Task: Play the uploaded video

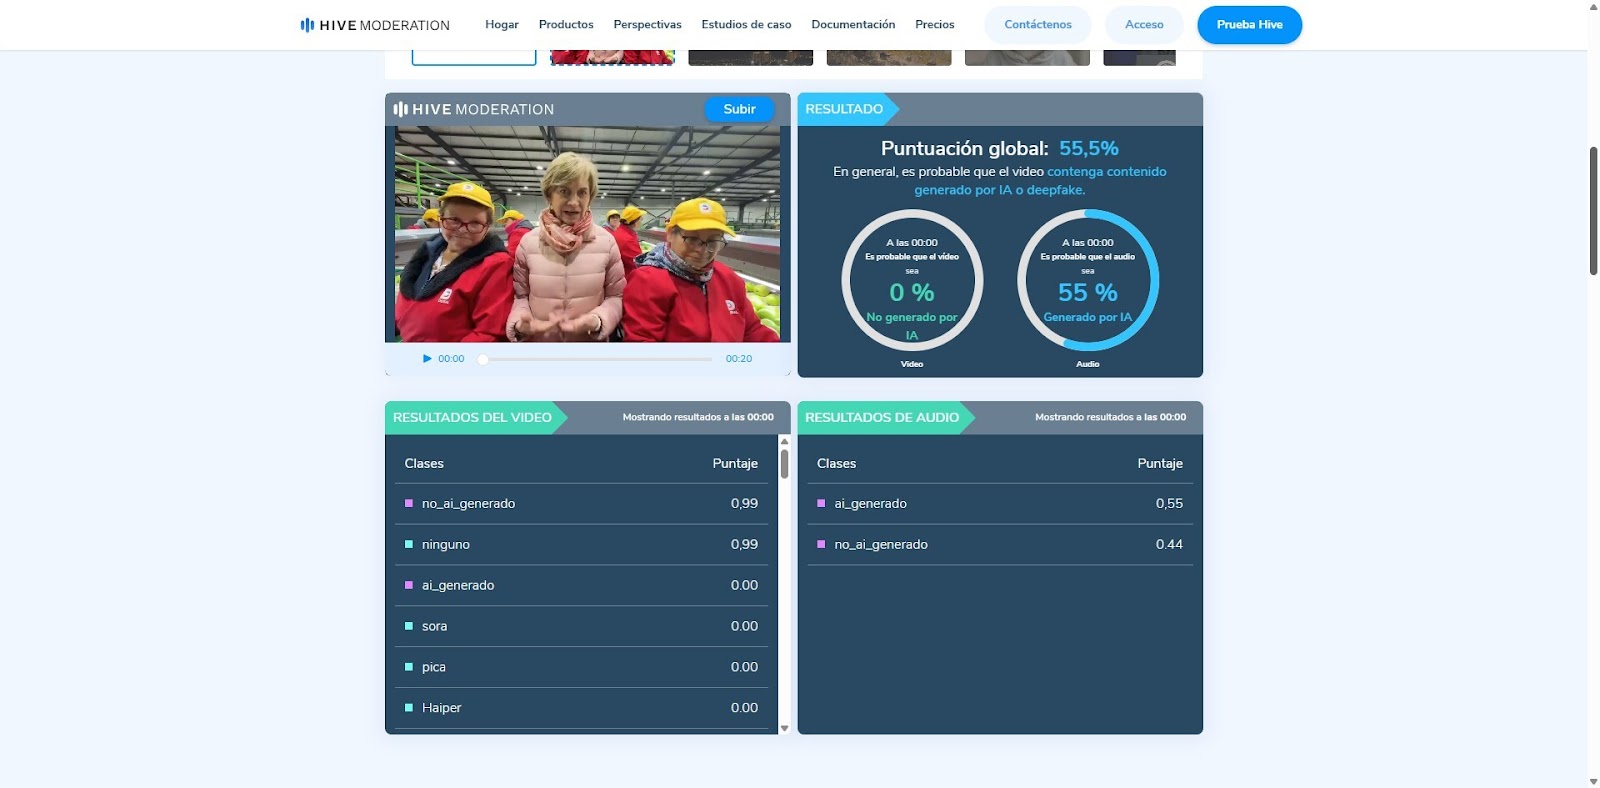Action: [x=427, y=358]
